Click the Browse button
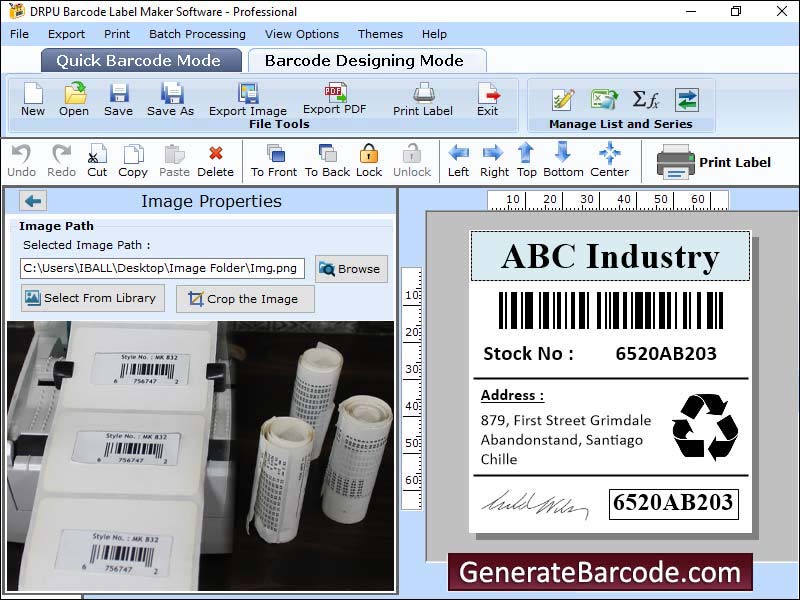Image resolution: width=800 pixels, height=600 pixels. (351, 268)
